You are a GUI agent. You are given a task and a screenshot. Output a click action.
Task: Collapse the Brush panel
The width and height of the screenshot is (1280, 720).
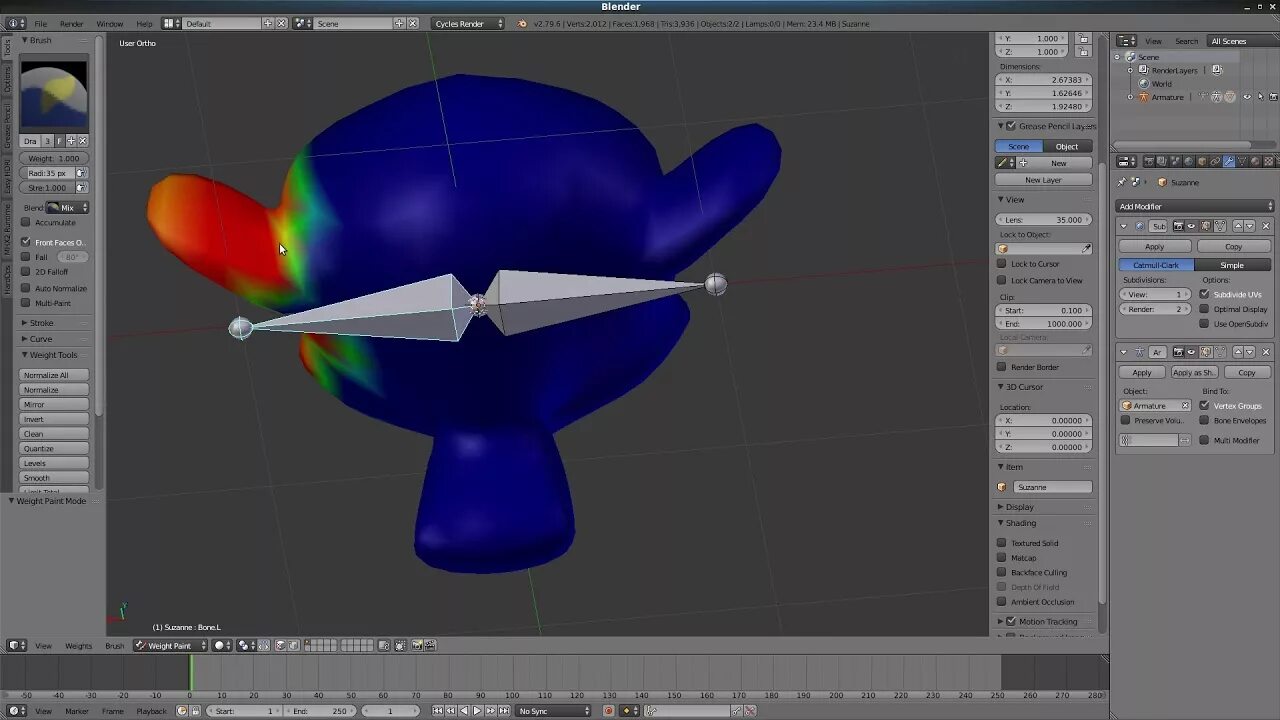pos(25,40)
